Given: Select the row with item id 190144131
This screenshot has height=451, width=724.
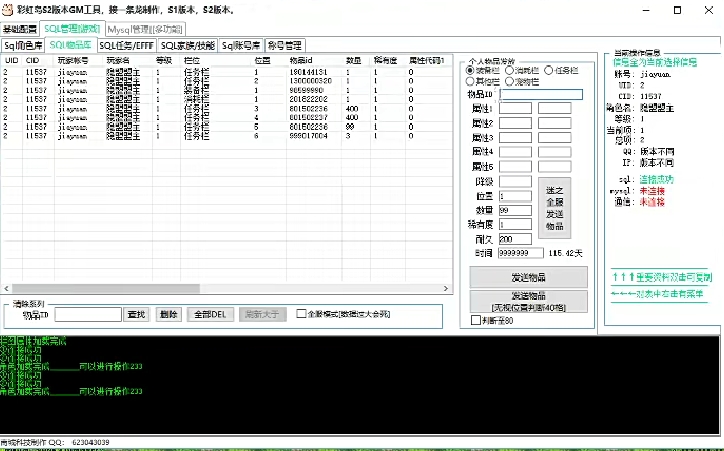Looking at the screenshot, I should click(x=226, y=72).
